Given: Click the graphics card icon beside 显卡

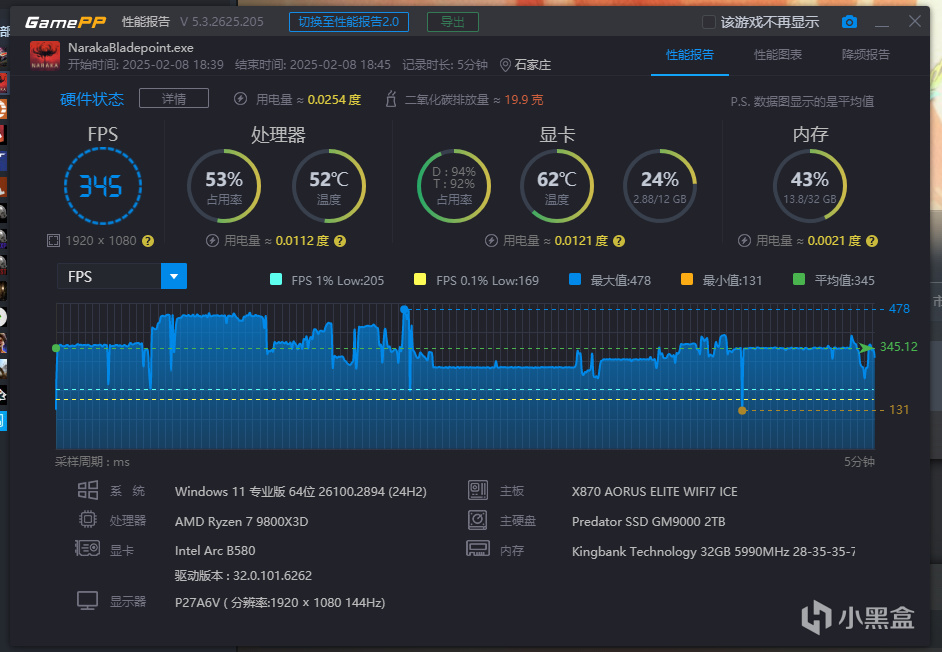Looking at the screenshot, I should 87,548.
